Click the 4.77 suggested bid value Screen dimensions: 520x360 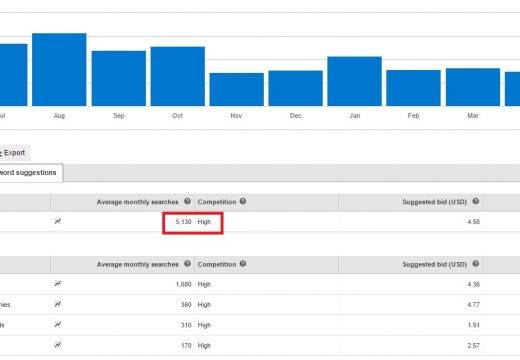[474, 305]
